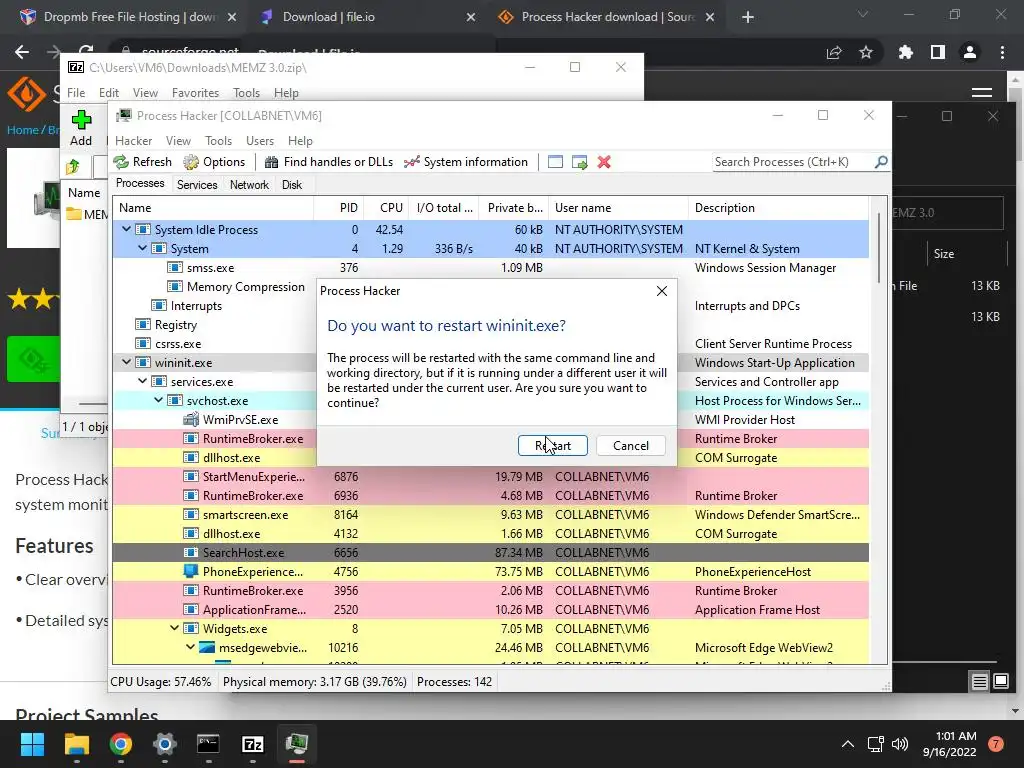Select the smss.exe process row
Screen dimensions: 1024x768
pos(490,268)
